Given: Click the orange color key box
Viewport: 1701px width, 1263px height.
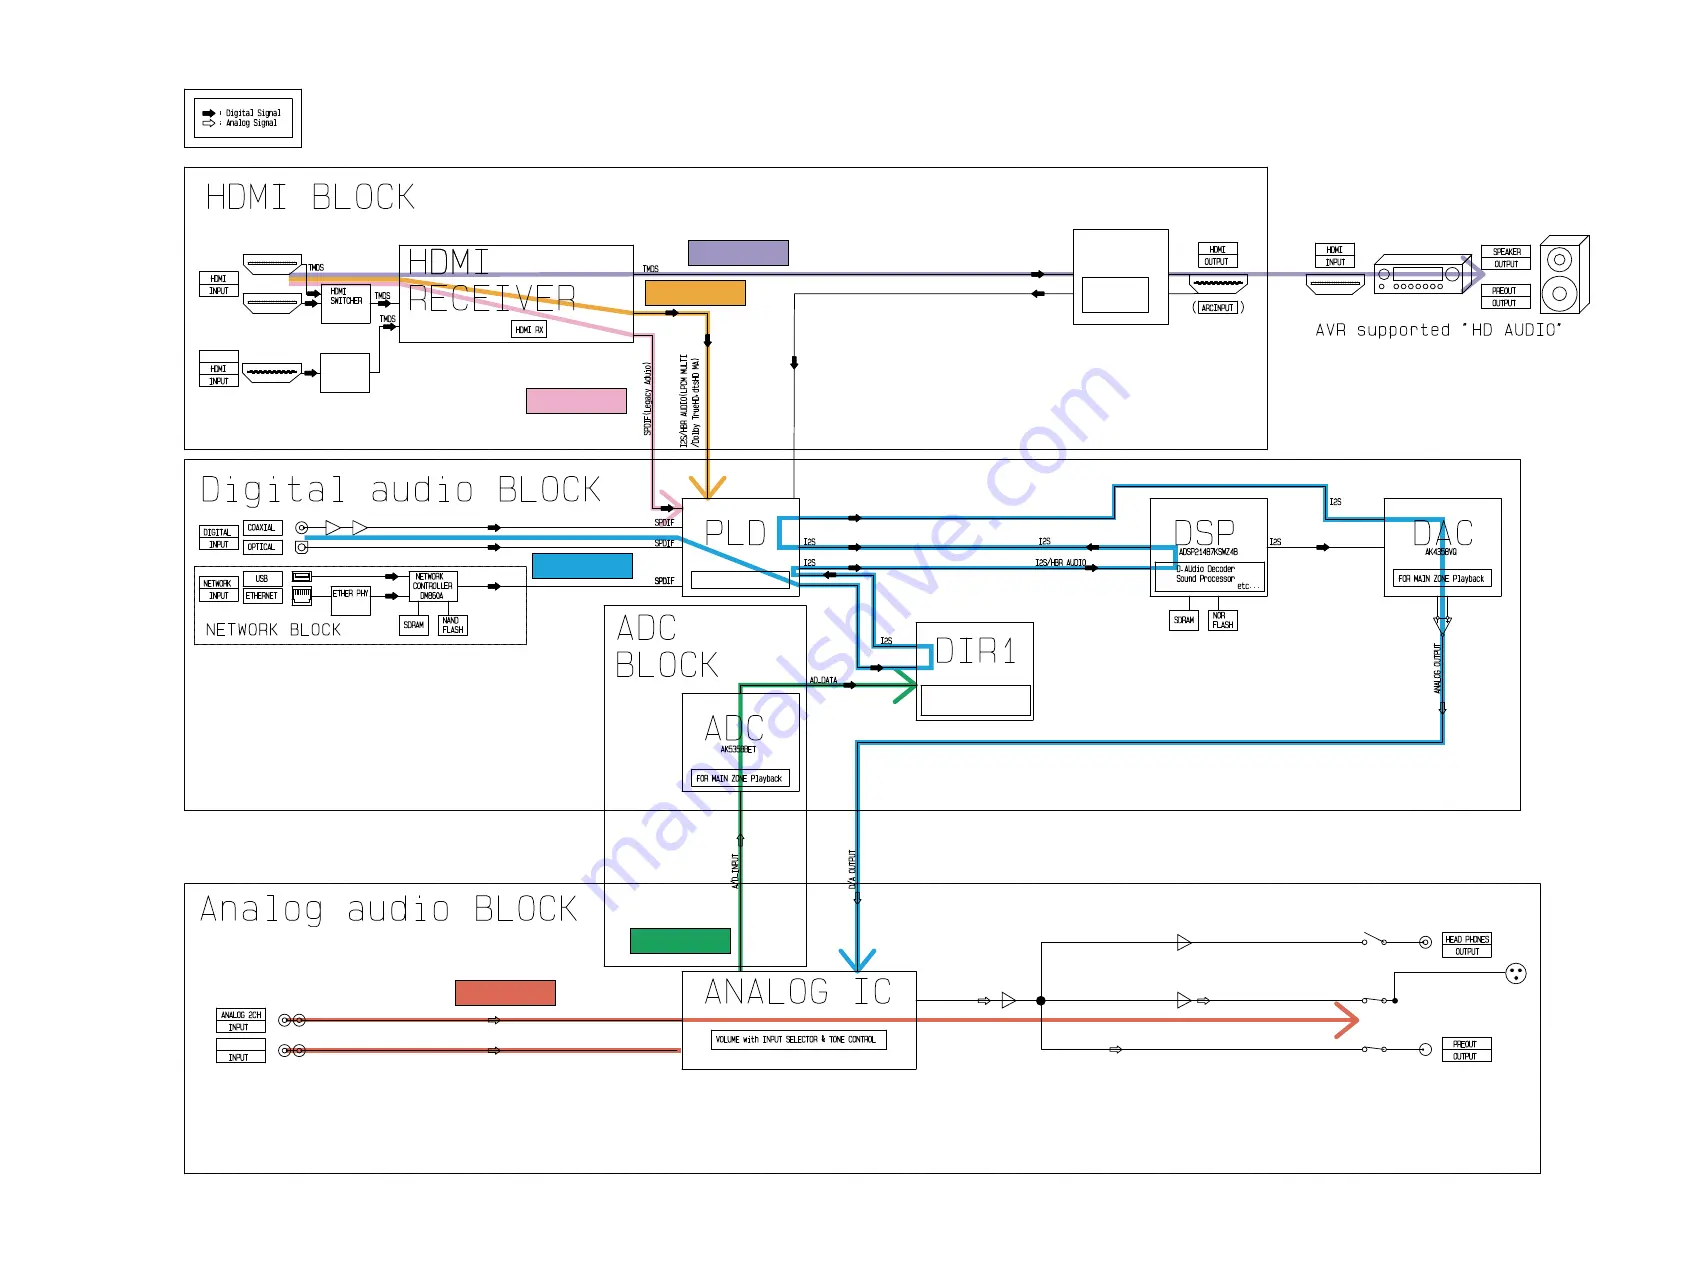Looking at the screenshot, I should tap(695, 293).
